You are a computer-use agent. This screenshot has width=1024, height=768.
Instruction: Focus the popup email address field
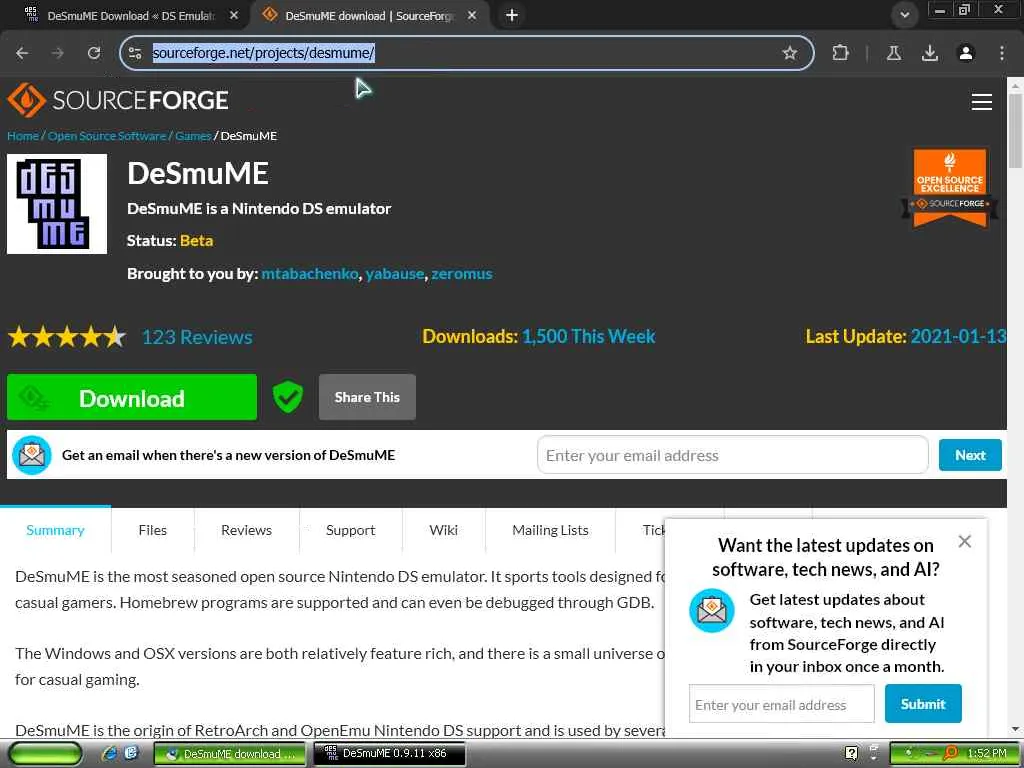click(x=781, y=704)
